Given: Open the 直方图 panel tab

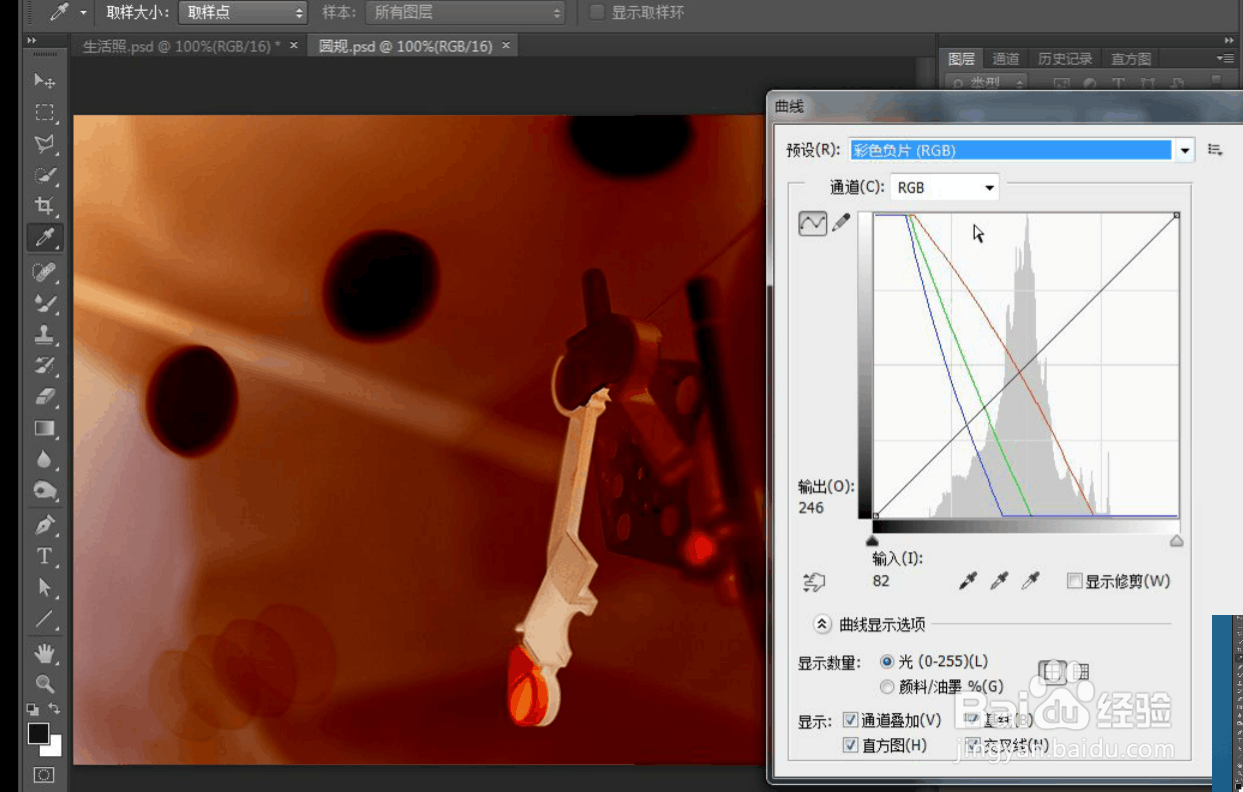Looking at the screenshot, I should tap(1131, 59).
